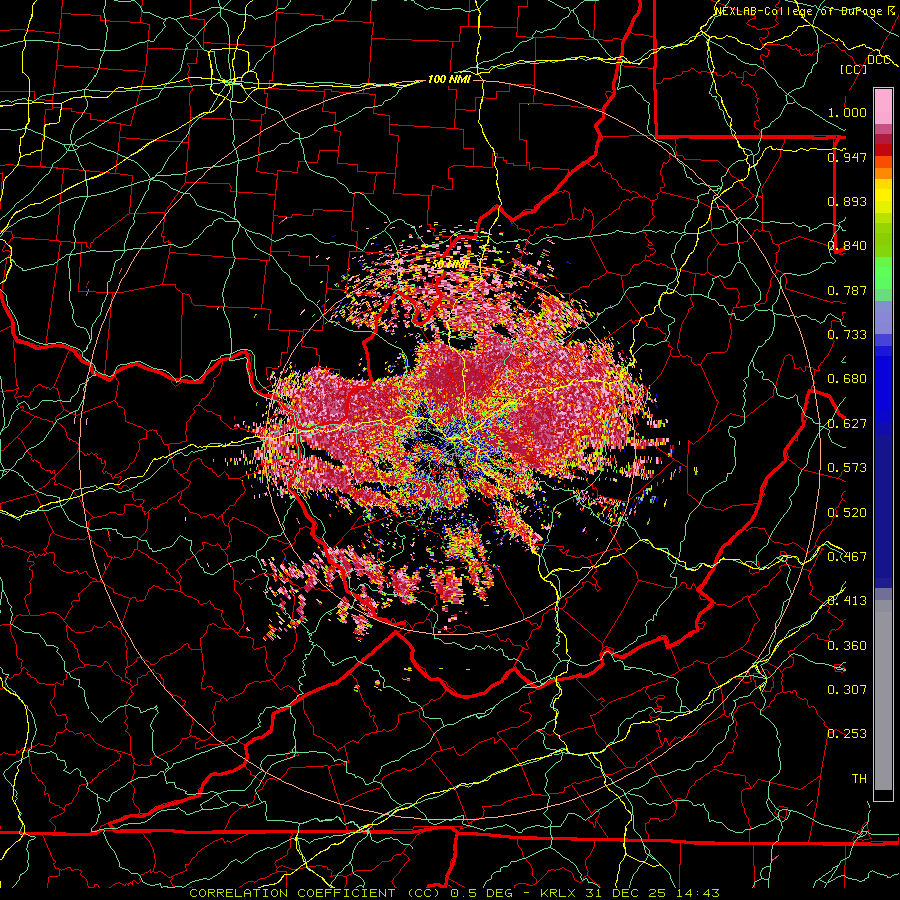Click the KRLX station identifier

point(560,893)
